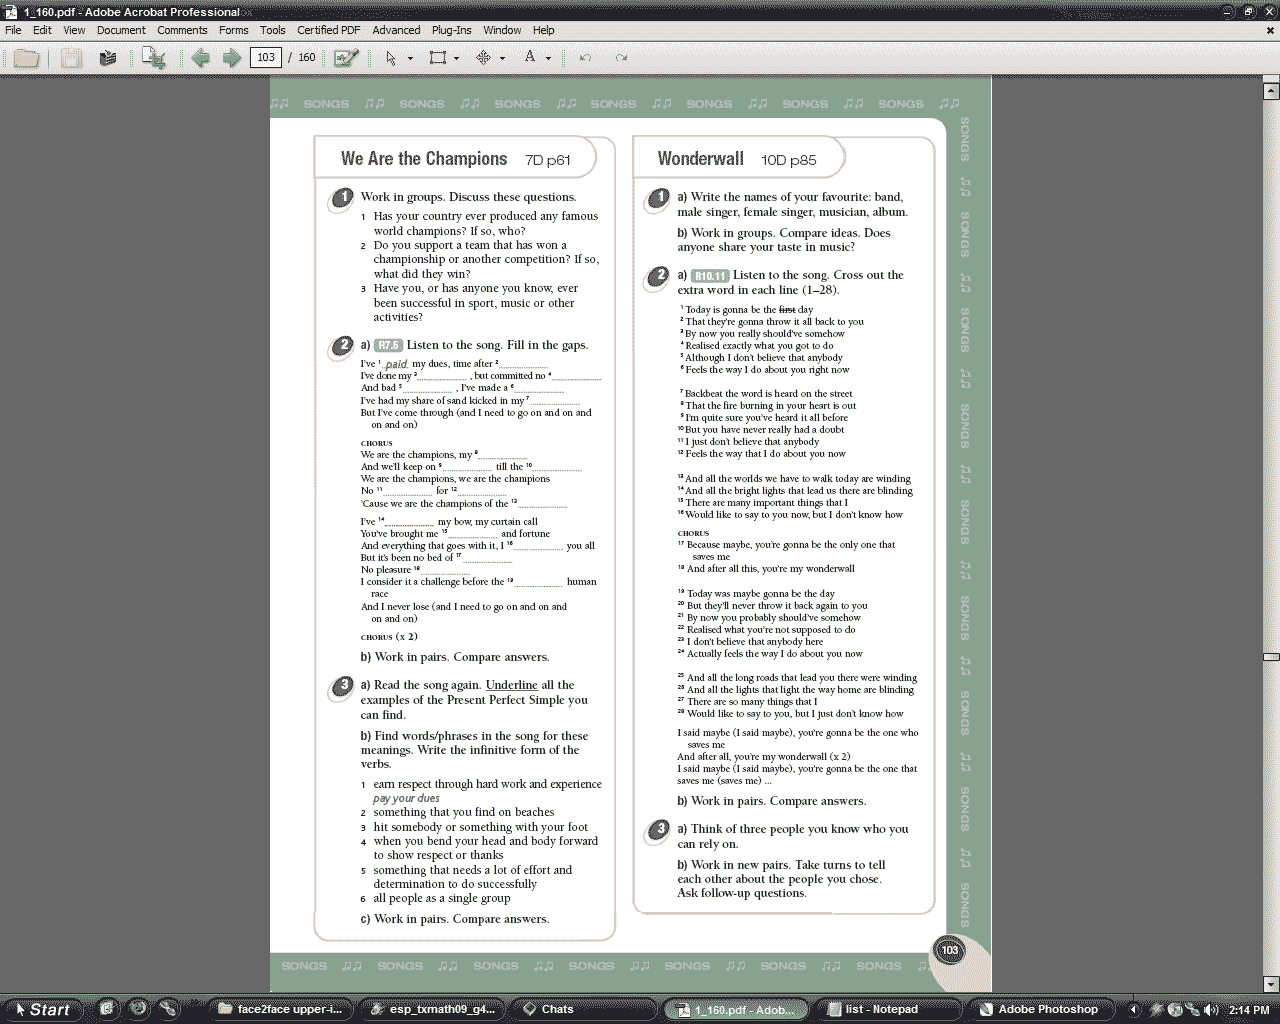Select the TouchUp Text 'A' tool
Screen dimensions: 1280x1024
click(x=530, y=57)
